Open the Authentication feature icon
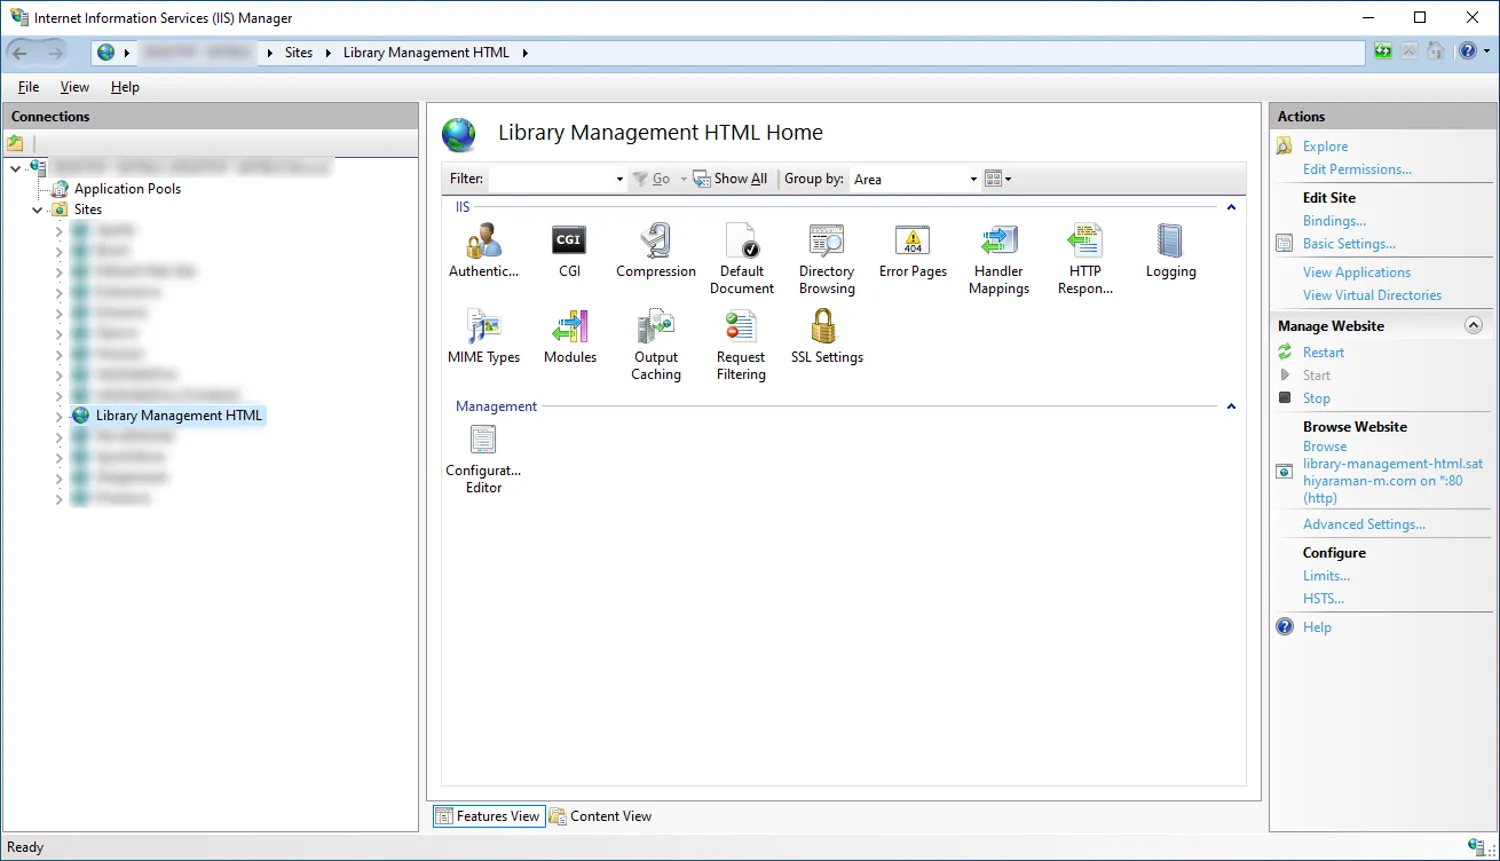 (484, 250)
